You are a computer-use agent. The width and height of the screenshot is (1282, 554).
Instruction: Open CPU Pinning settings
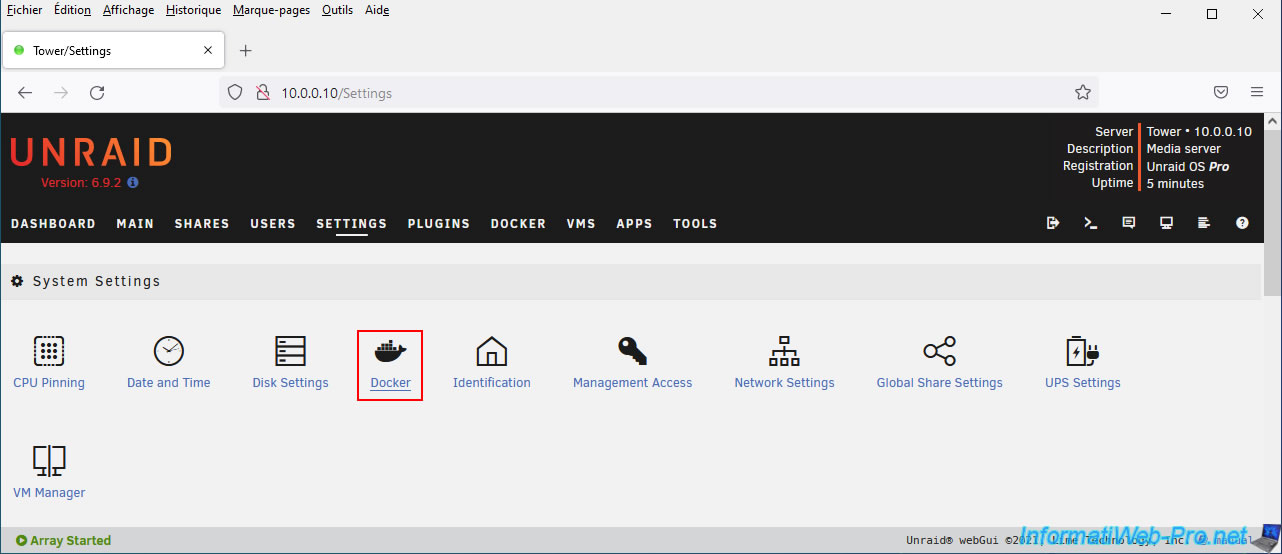point(49,352)
